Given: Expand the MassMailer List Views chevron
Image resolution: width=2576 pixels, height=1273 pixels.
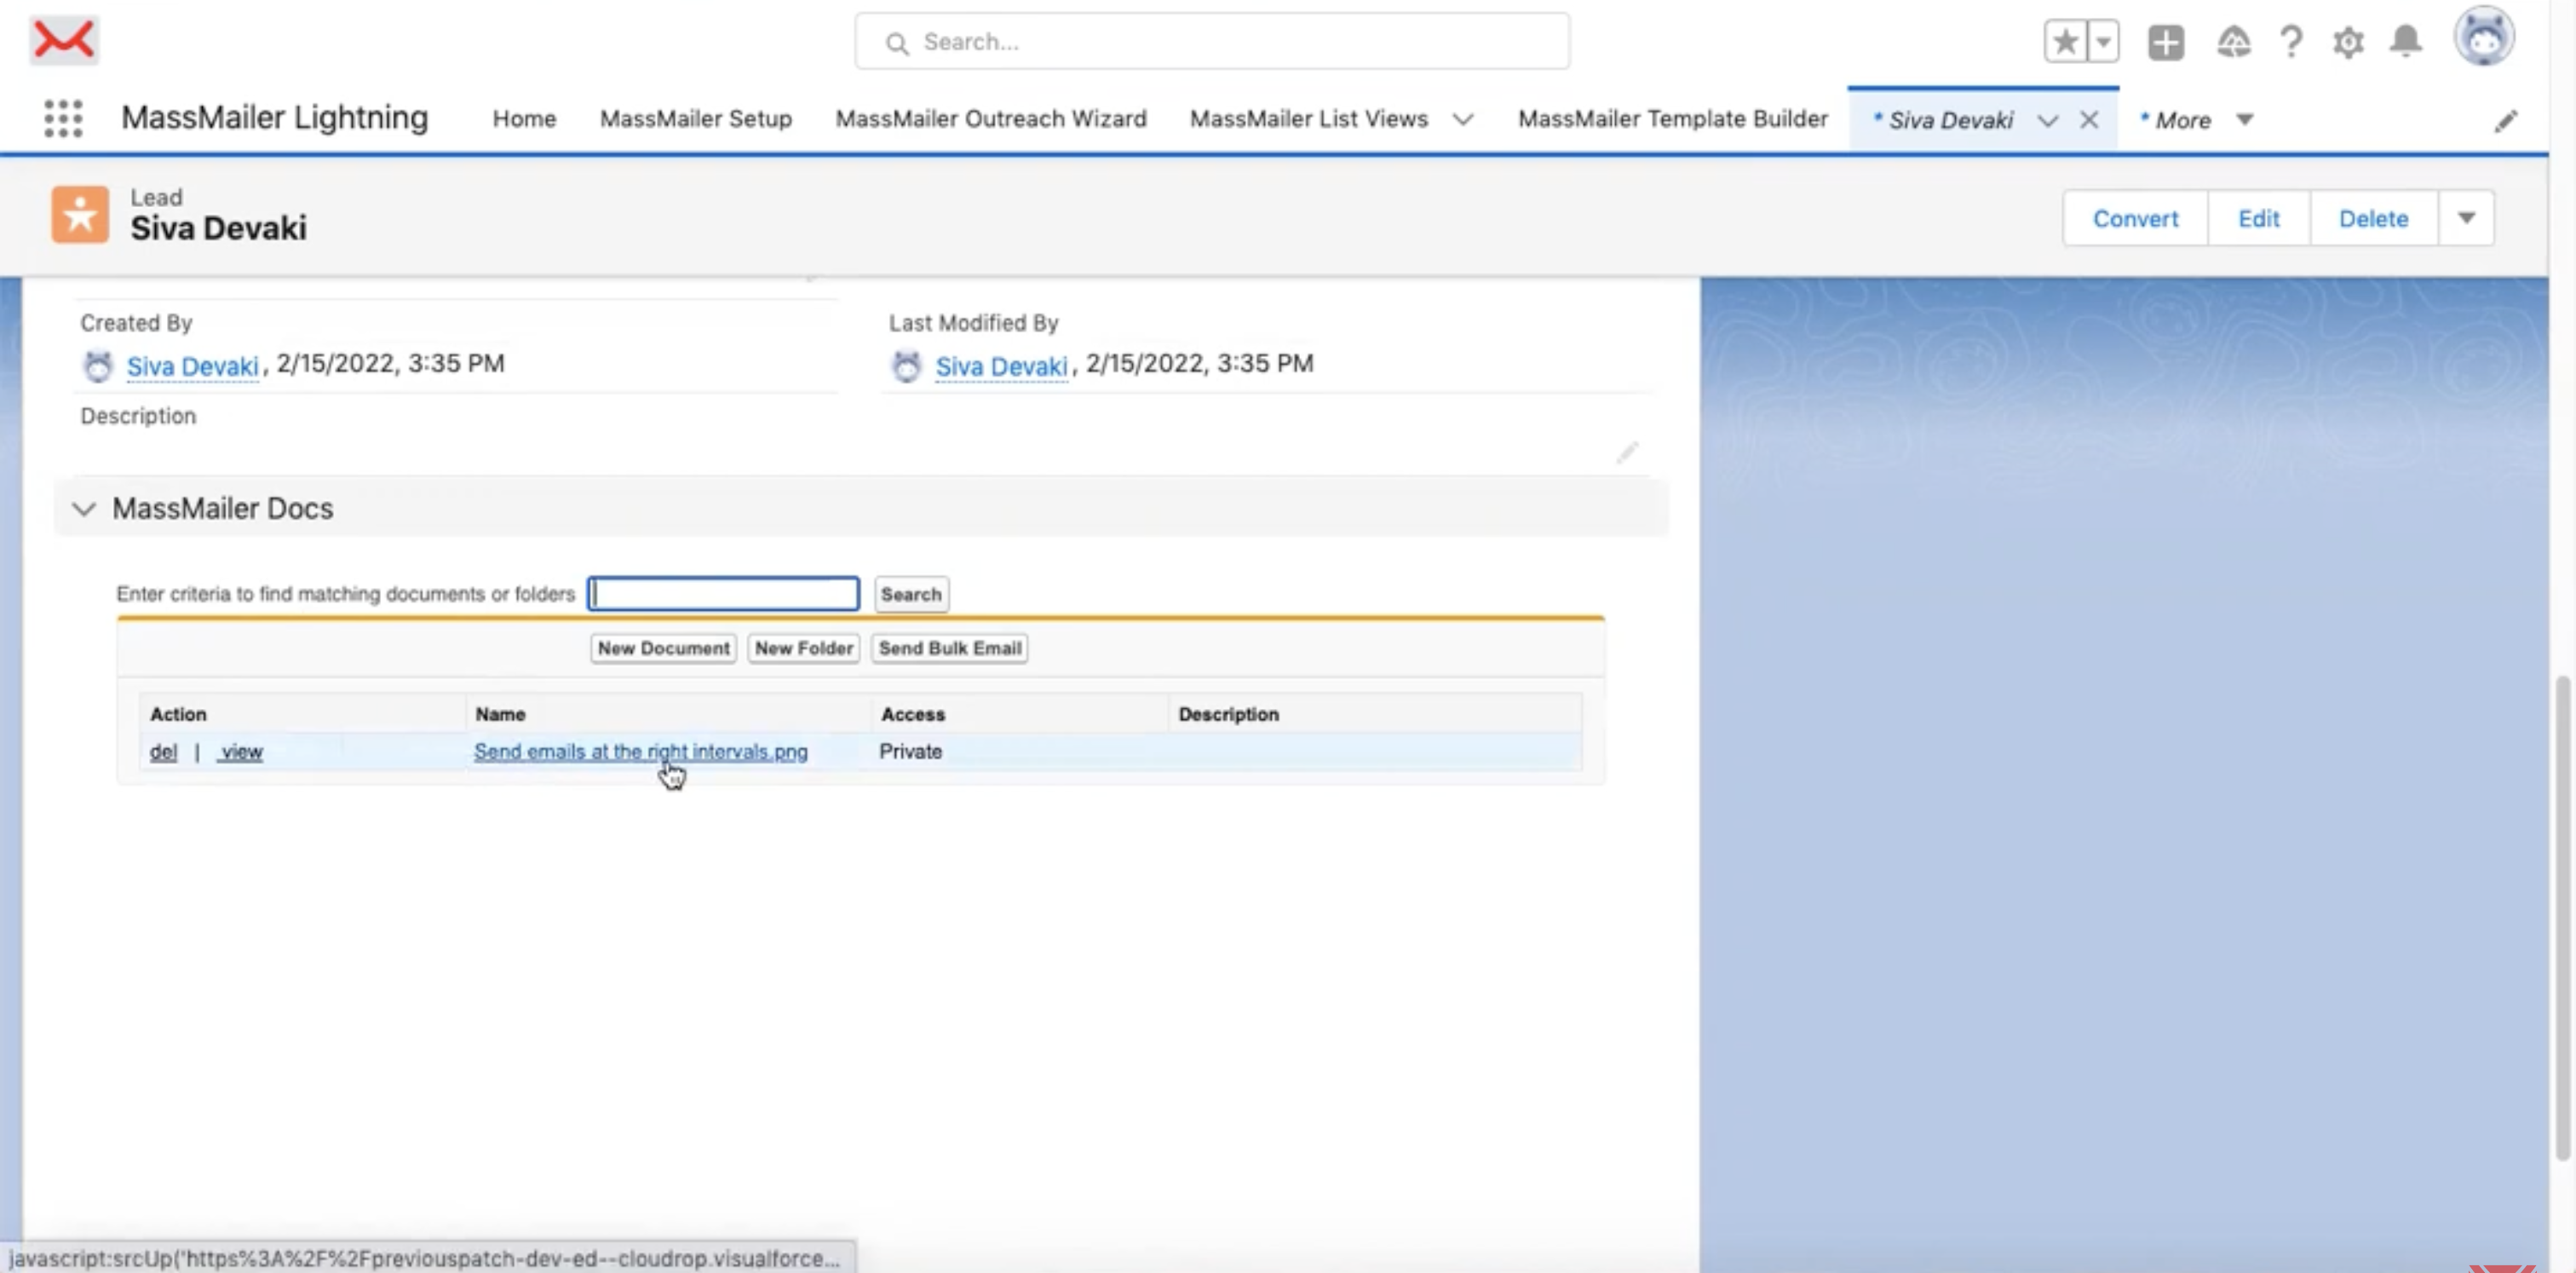Looking at the screenshot, I should point(1463,120).
